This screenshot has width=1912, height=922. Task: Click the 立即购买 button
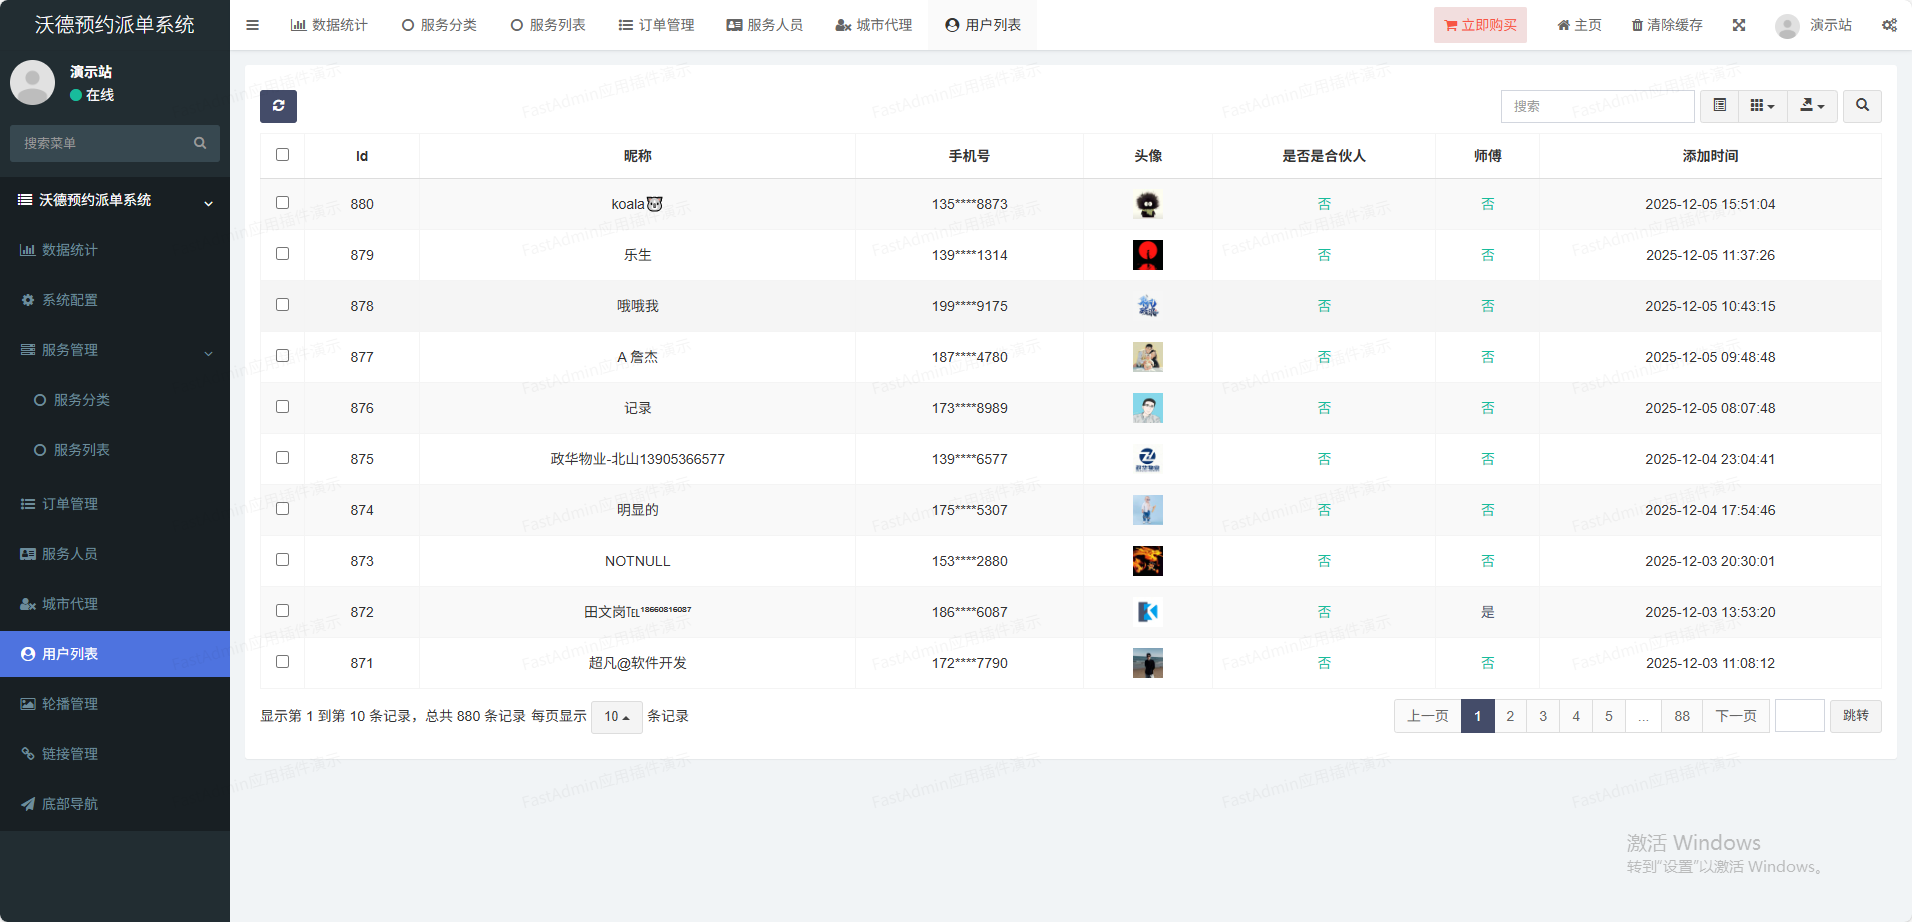pyautogui.click(x=1480, y=25)
